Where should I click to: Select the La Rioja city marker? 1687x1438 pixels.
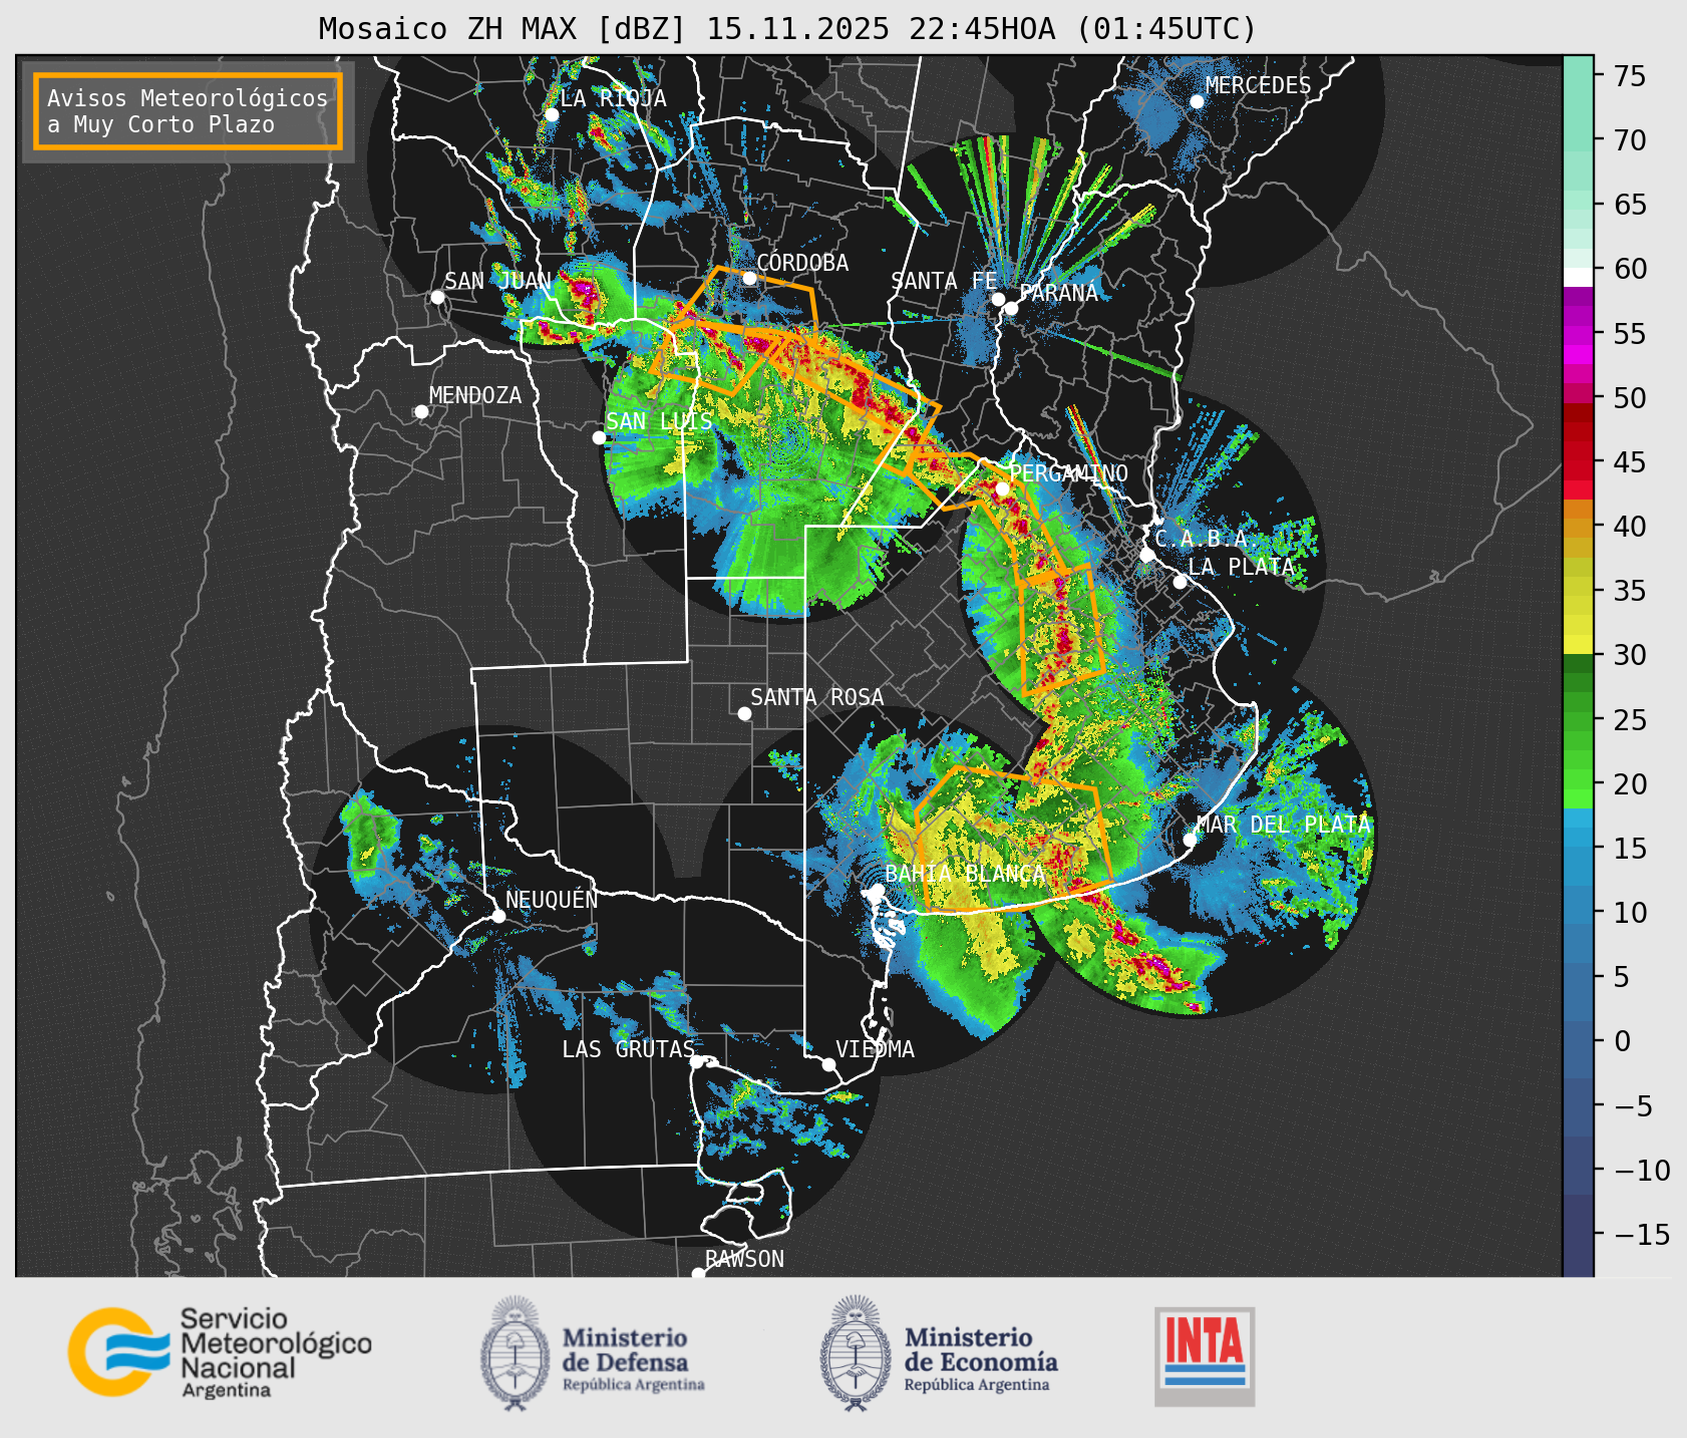pos(551,115)
